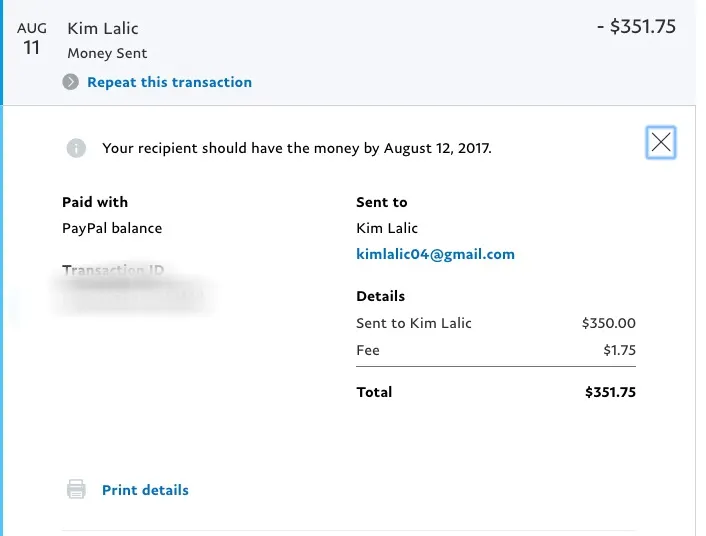This screenshot has height=536, width=706.
Task: Select the - $351.75 amount in header
Action: 643,27
